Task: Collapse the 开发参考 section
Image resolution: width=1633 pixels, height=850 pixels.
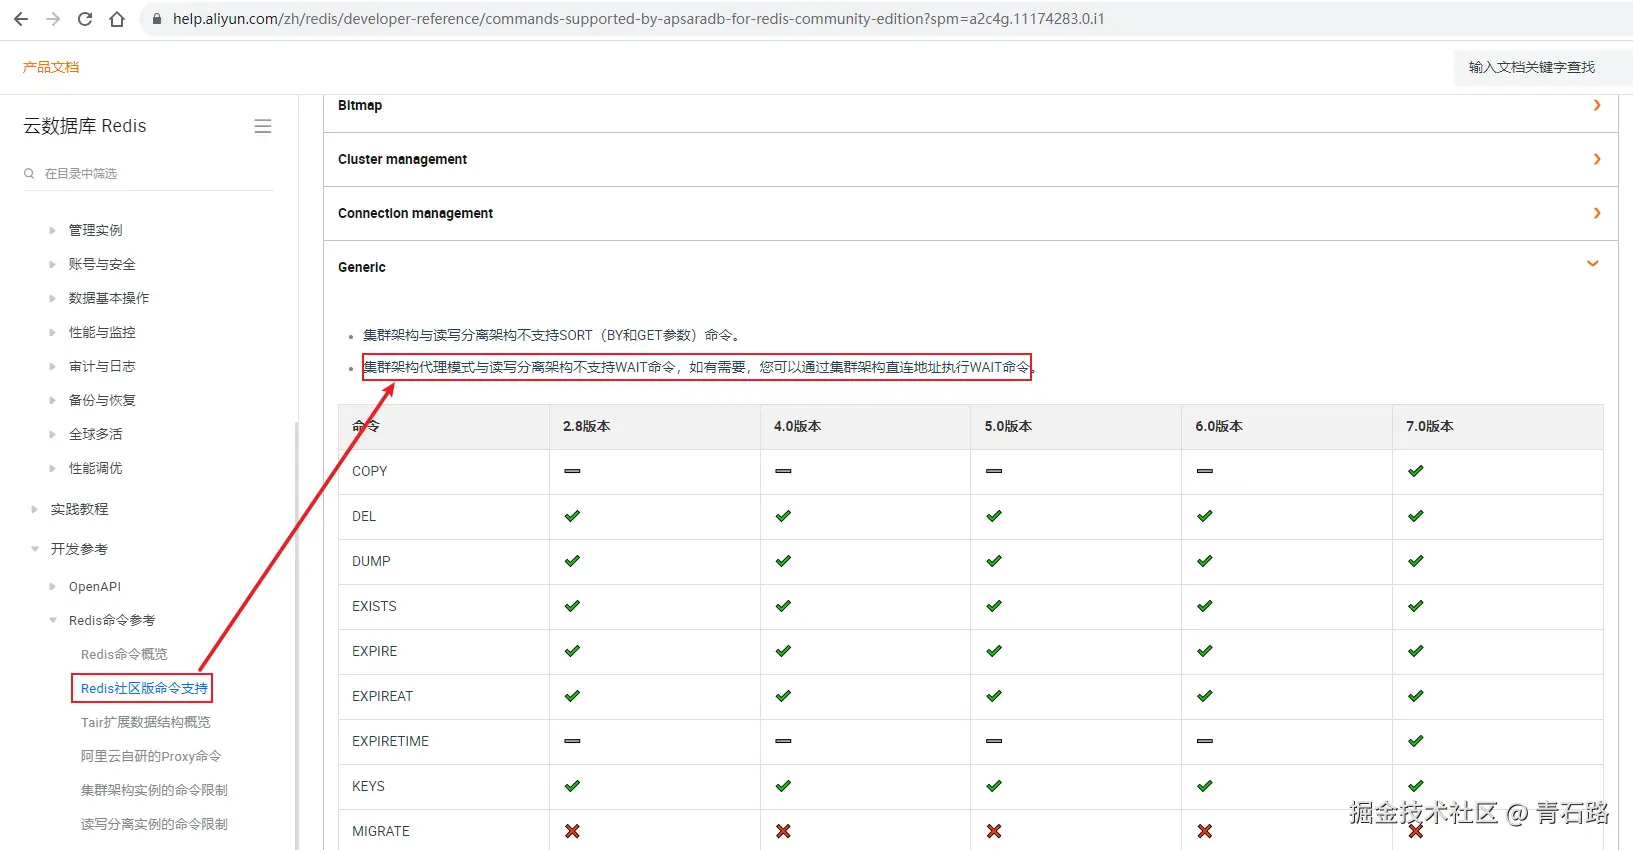Action: point(35,549)
